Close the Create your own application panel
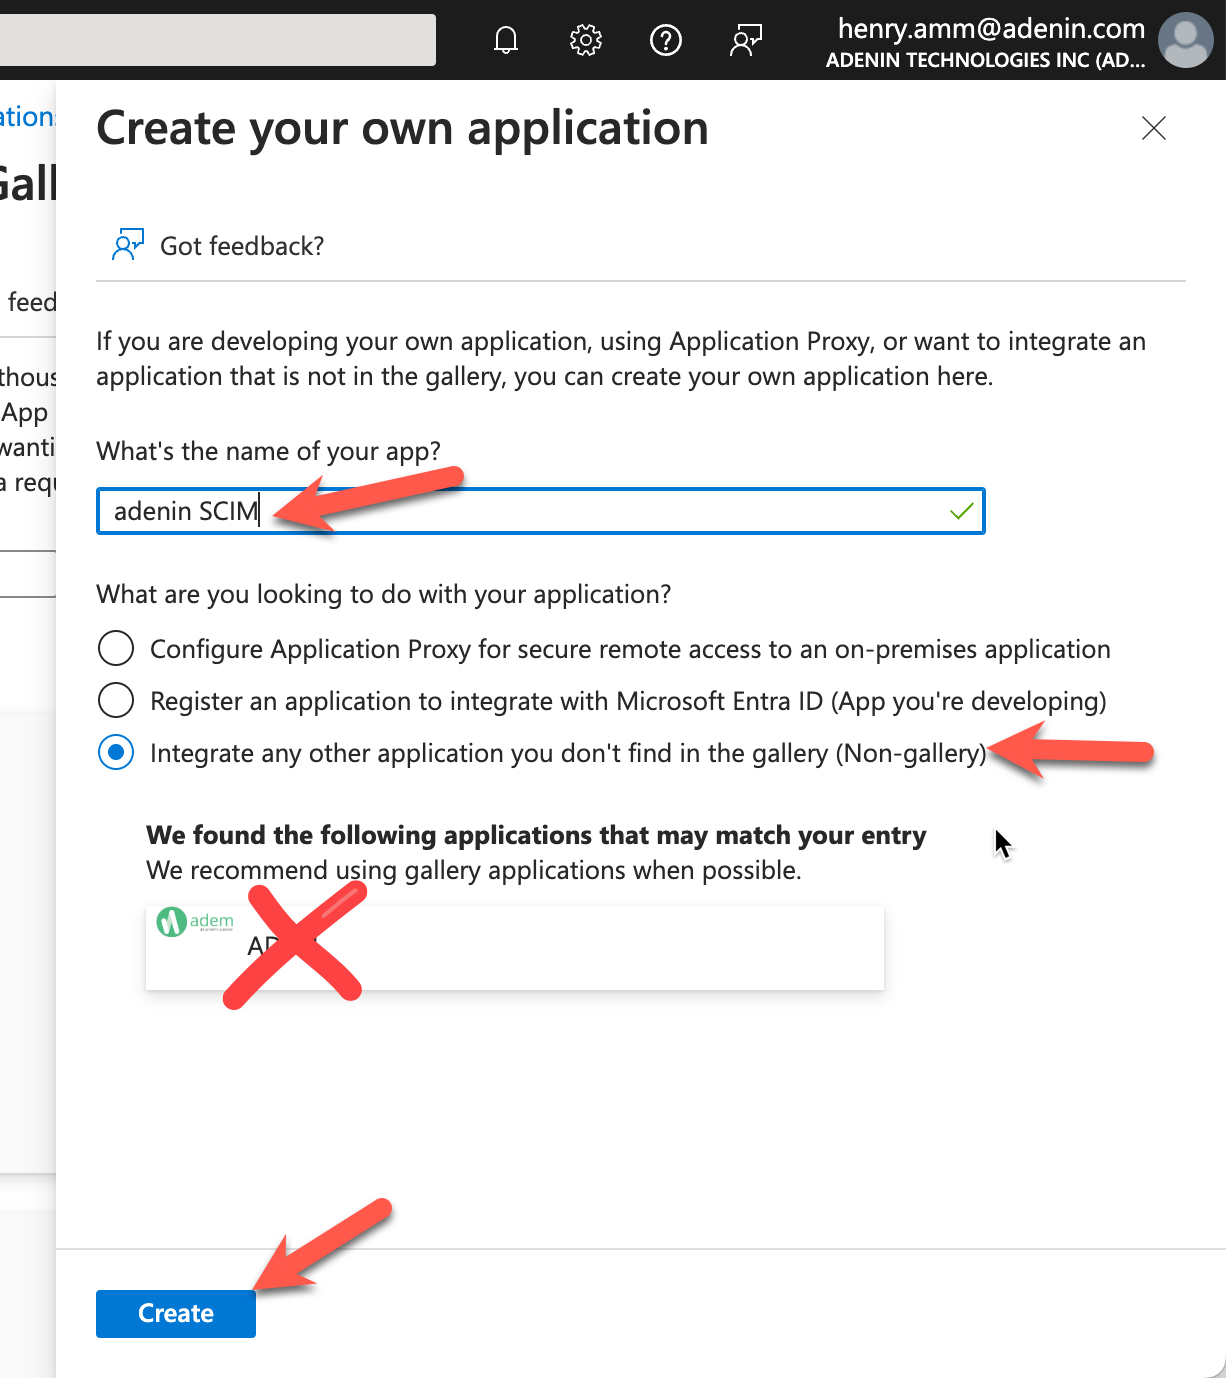Image resolution: width=1226 pixels, height=1378 pixels. tap(1154, 128)
